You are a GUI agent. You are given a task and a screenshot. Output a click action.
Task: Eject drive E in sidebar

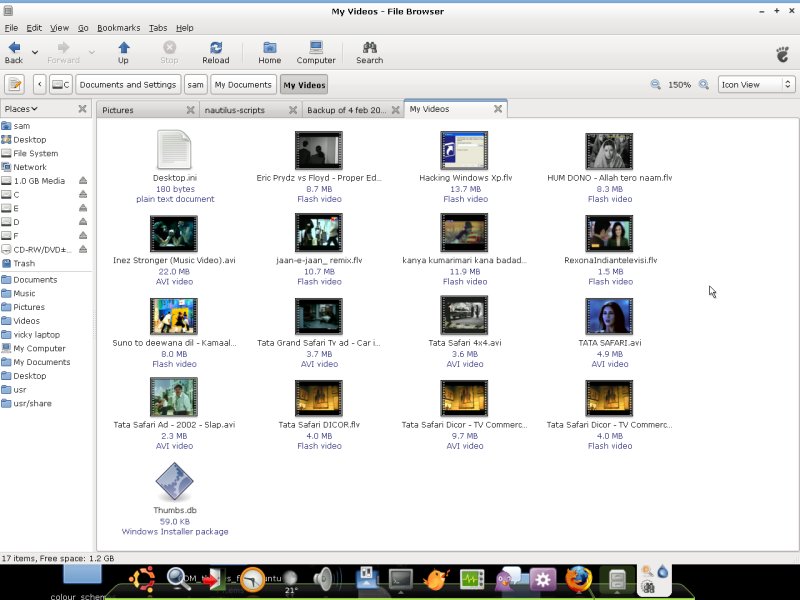click(83, 208)
